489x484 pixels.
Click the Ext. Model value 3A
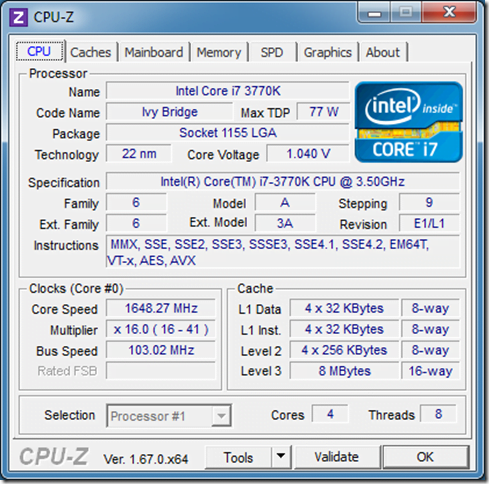tap(285, 223)
